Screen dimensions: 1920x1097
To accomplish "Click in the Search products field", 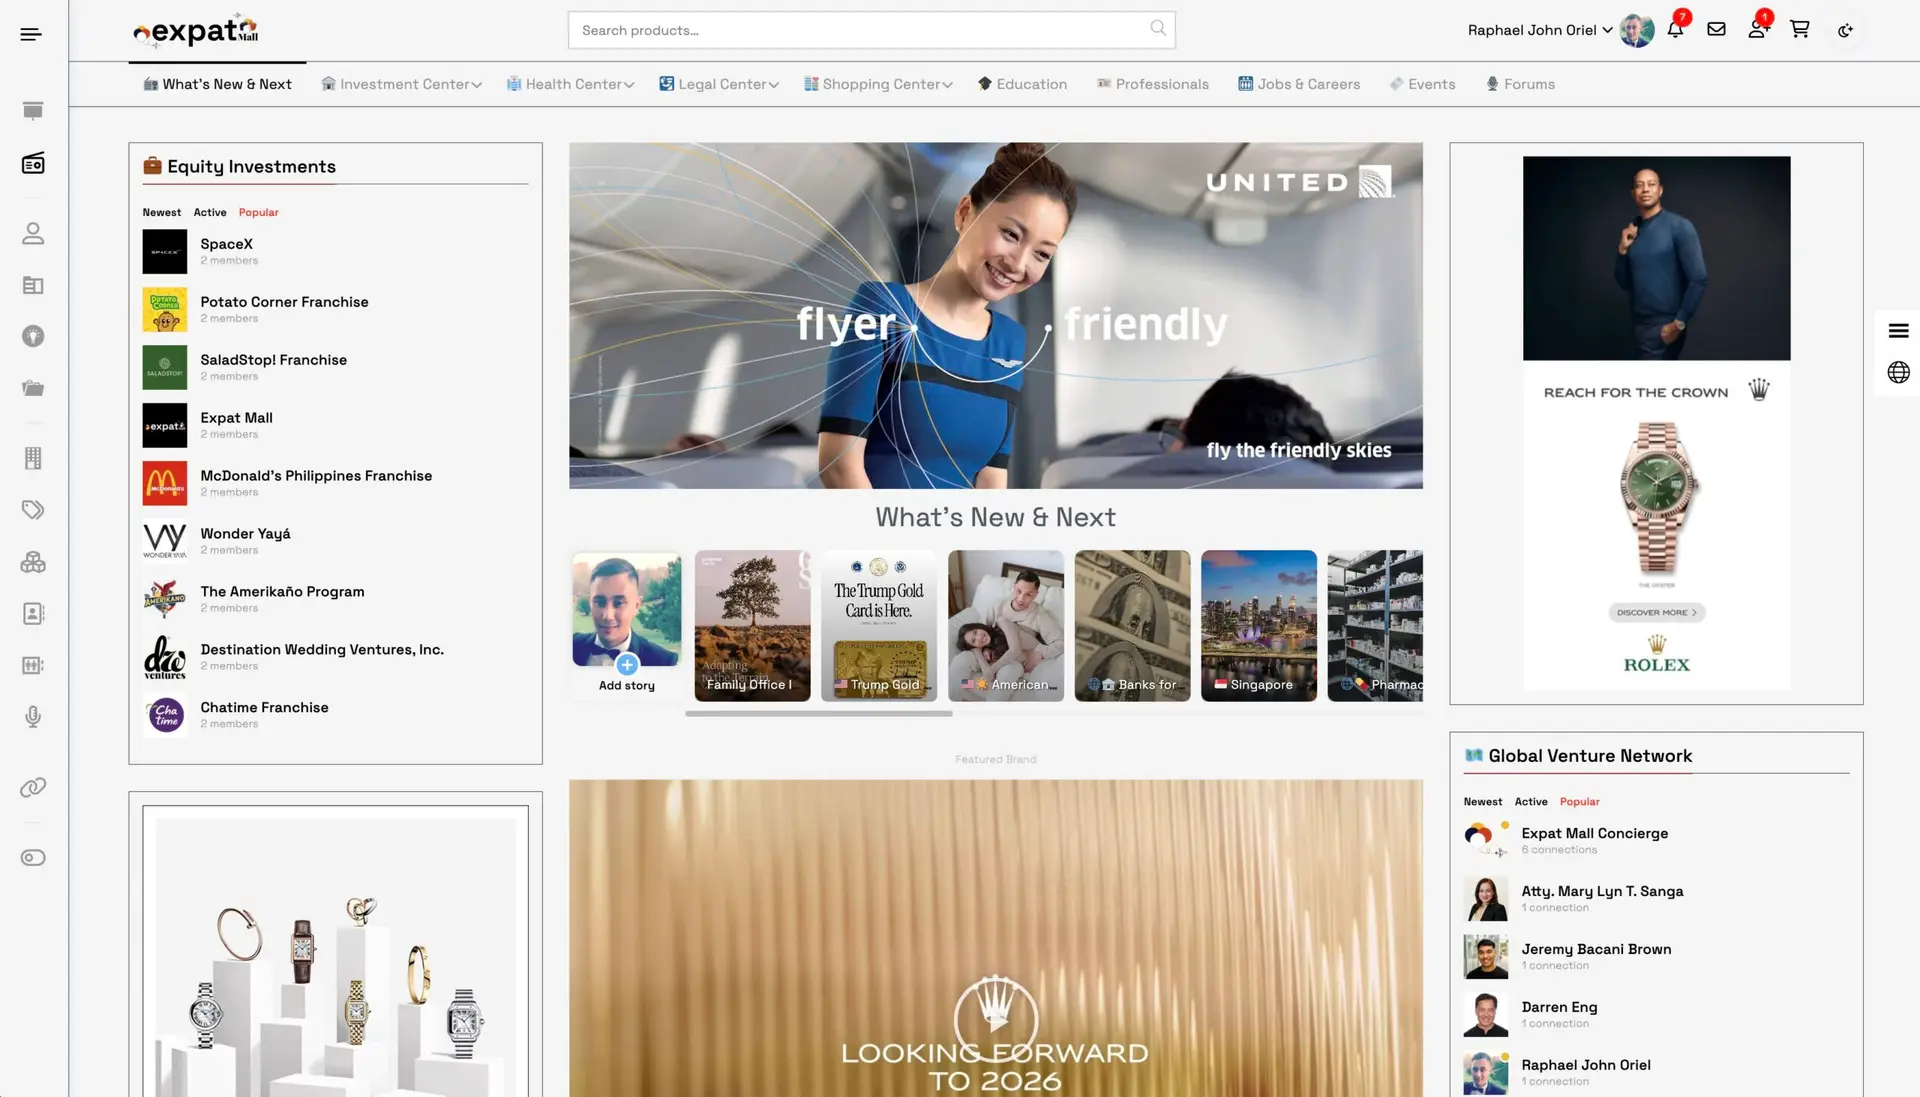I will coord(871,30).
